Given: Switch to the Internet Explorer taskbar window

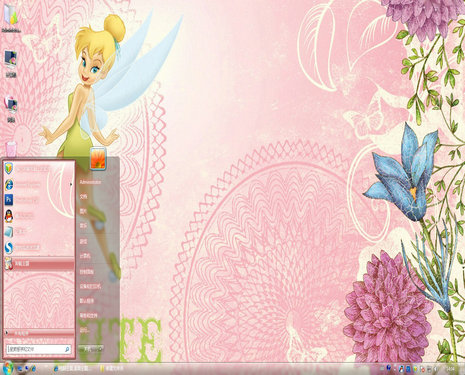Looking at the screenshot, I should click(72, 369).
